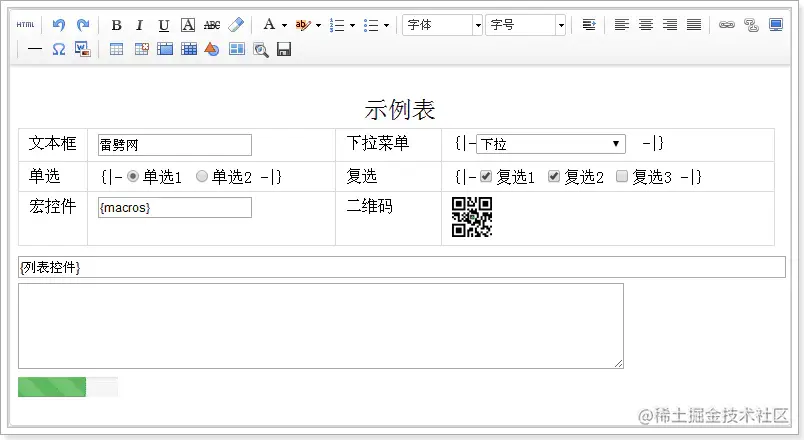The width and height of the screenshot is (804, 440).
Task: Click inside the large empty textarea
Action: coord(321,326)
